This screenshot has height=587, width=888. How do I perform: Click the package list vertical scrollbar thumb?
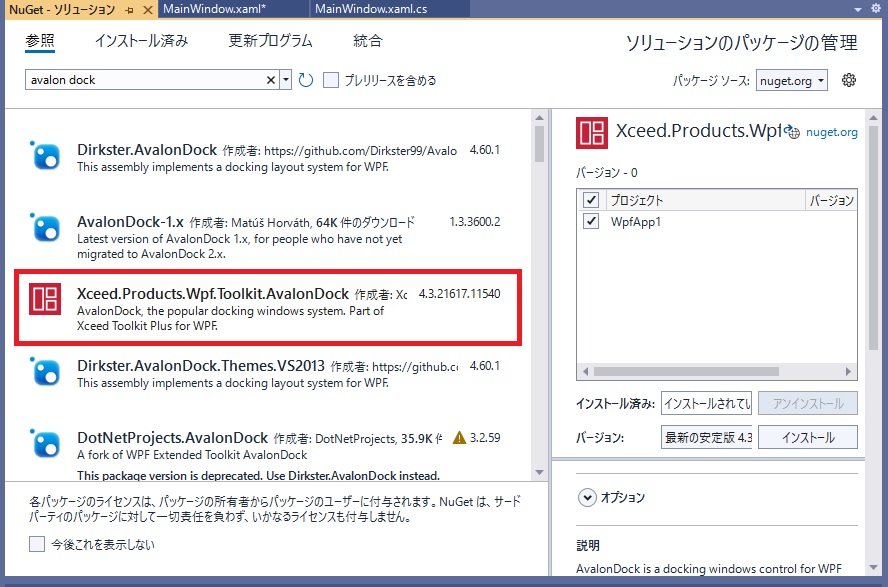pyautogui.click(x=539, y=143)
